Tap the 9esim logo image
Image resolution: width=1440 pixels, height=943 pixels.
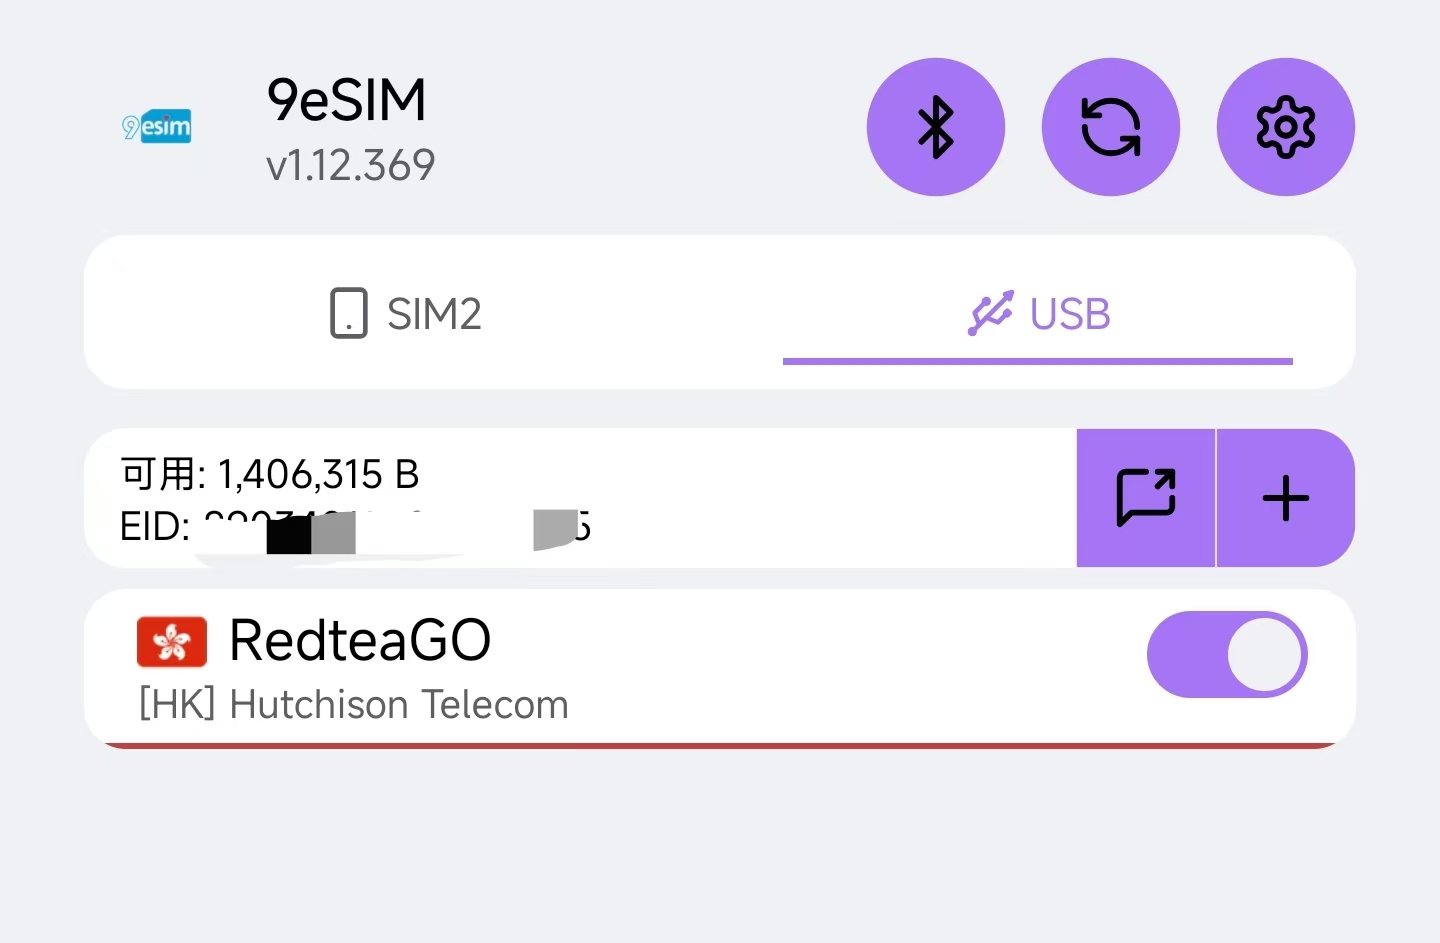pyautogui.click(x=157, y=127)
